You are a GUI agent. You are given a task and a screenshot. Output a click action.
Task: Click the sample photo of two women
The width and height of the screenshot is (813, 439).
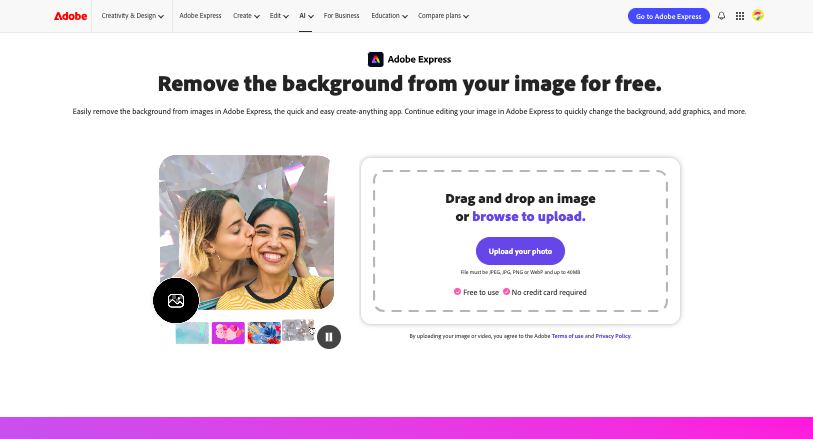point(247,232)
